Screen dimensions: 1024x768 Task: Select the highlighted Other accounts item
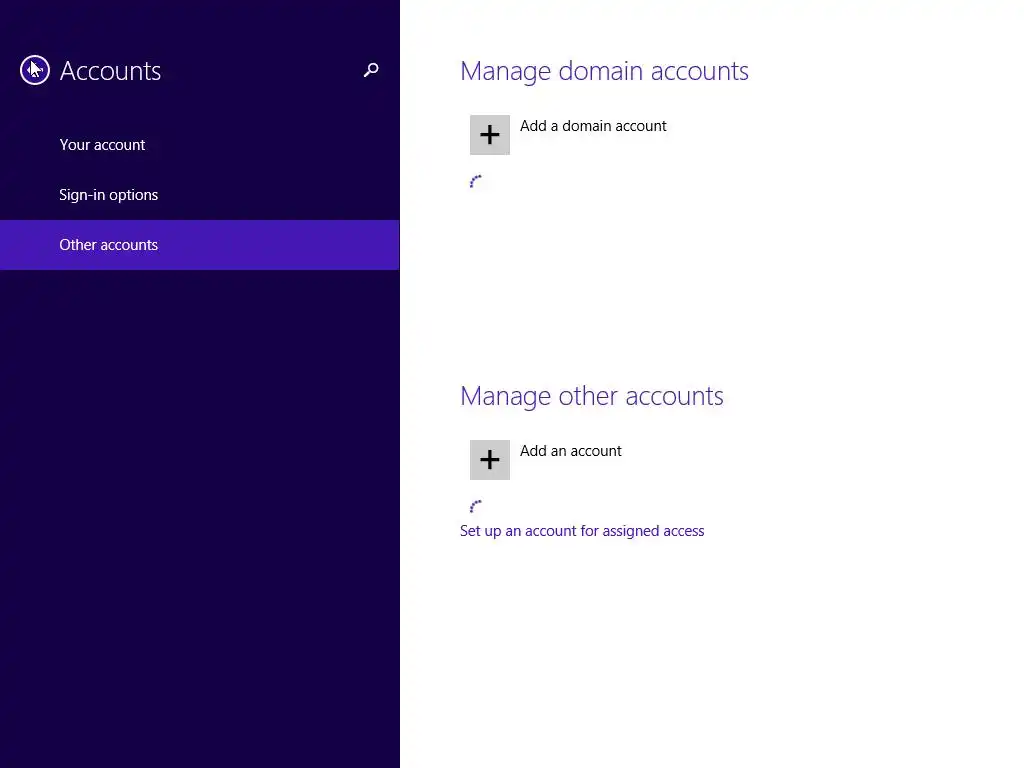click(x=200, y=245)
